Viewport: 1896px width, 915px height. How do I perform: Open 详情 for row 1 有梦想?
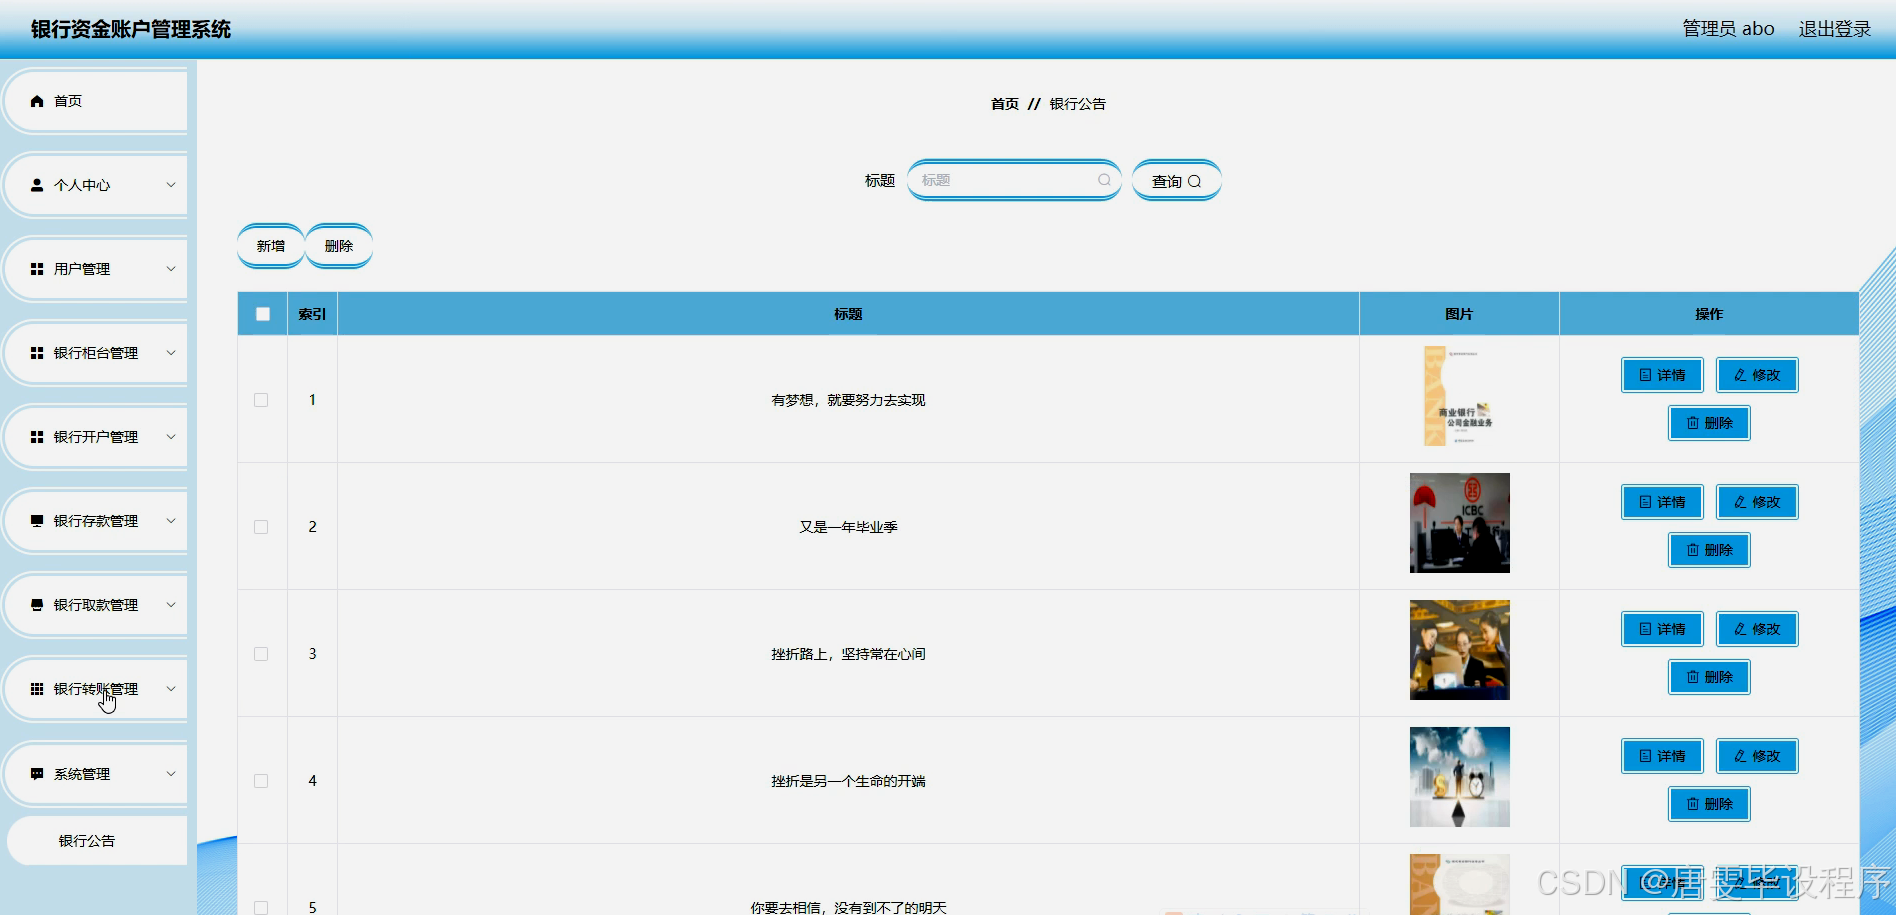coord(1662,375)
